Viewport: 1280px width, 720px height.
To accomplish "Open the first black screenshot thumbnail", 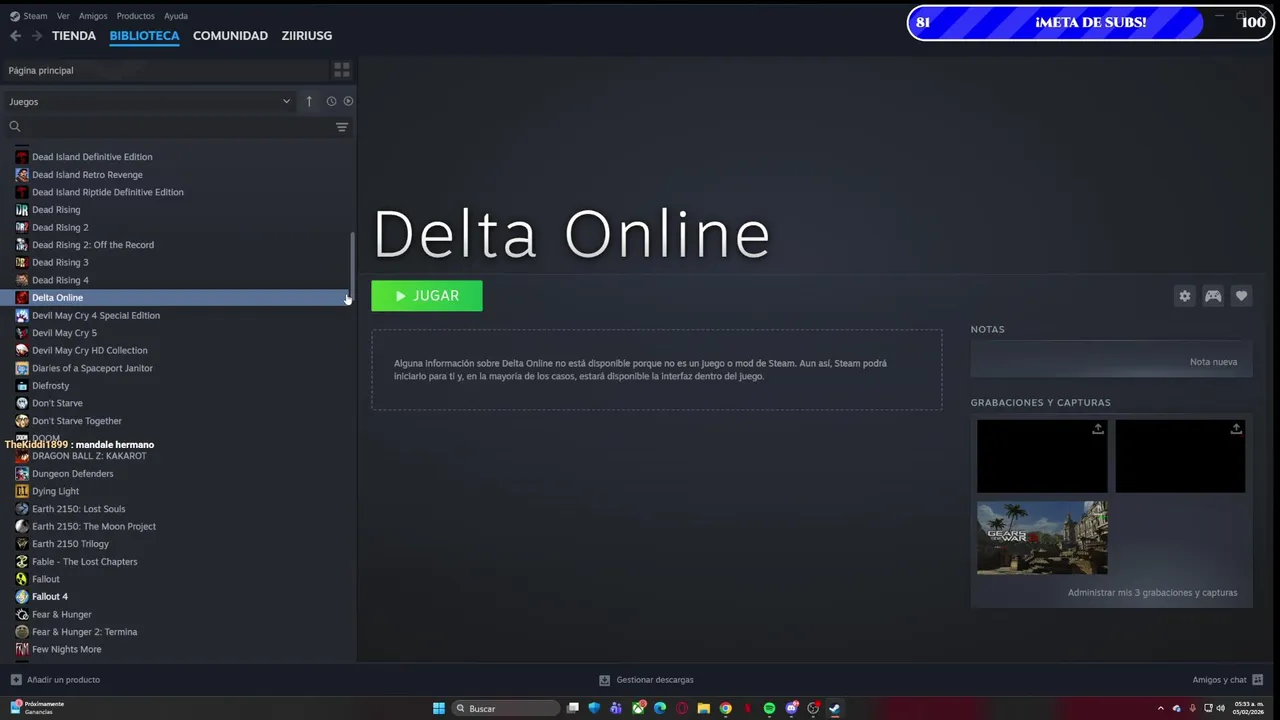I will [1042, 456].
